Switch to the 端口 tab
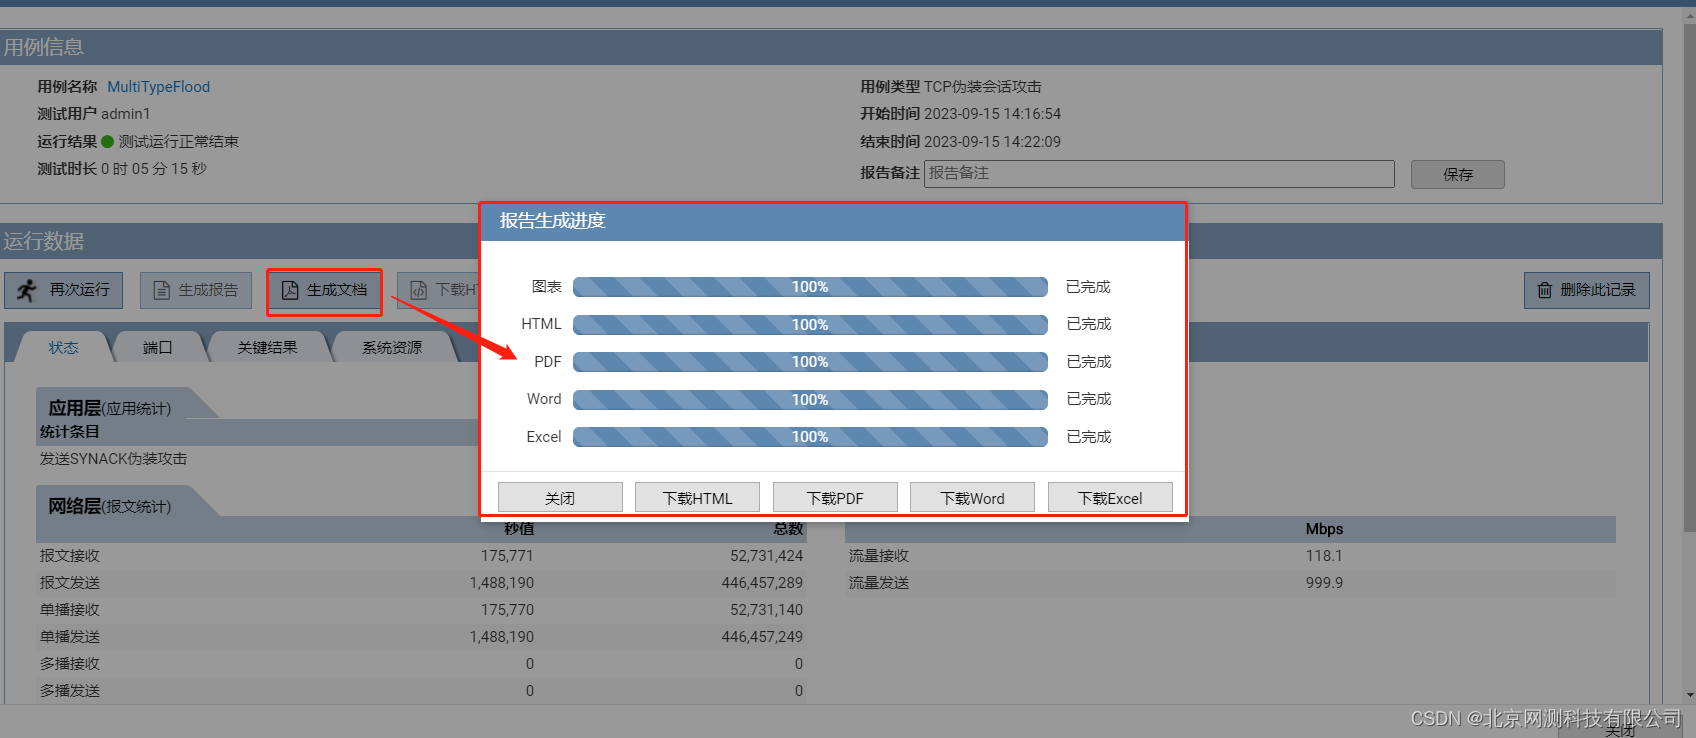The width and height of the screenshot is (1696, 738). pos(158,347)
